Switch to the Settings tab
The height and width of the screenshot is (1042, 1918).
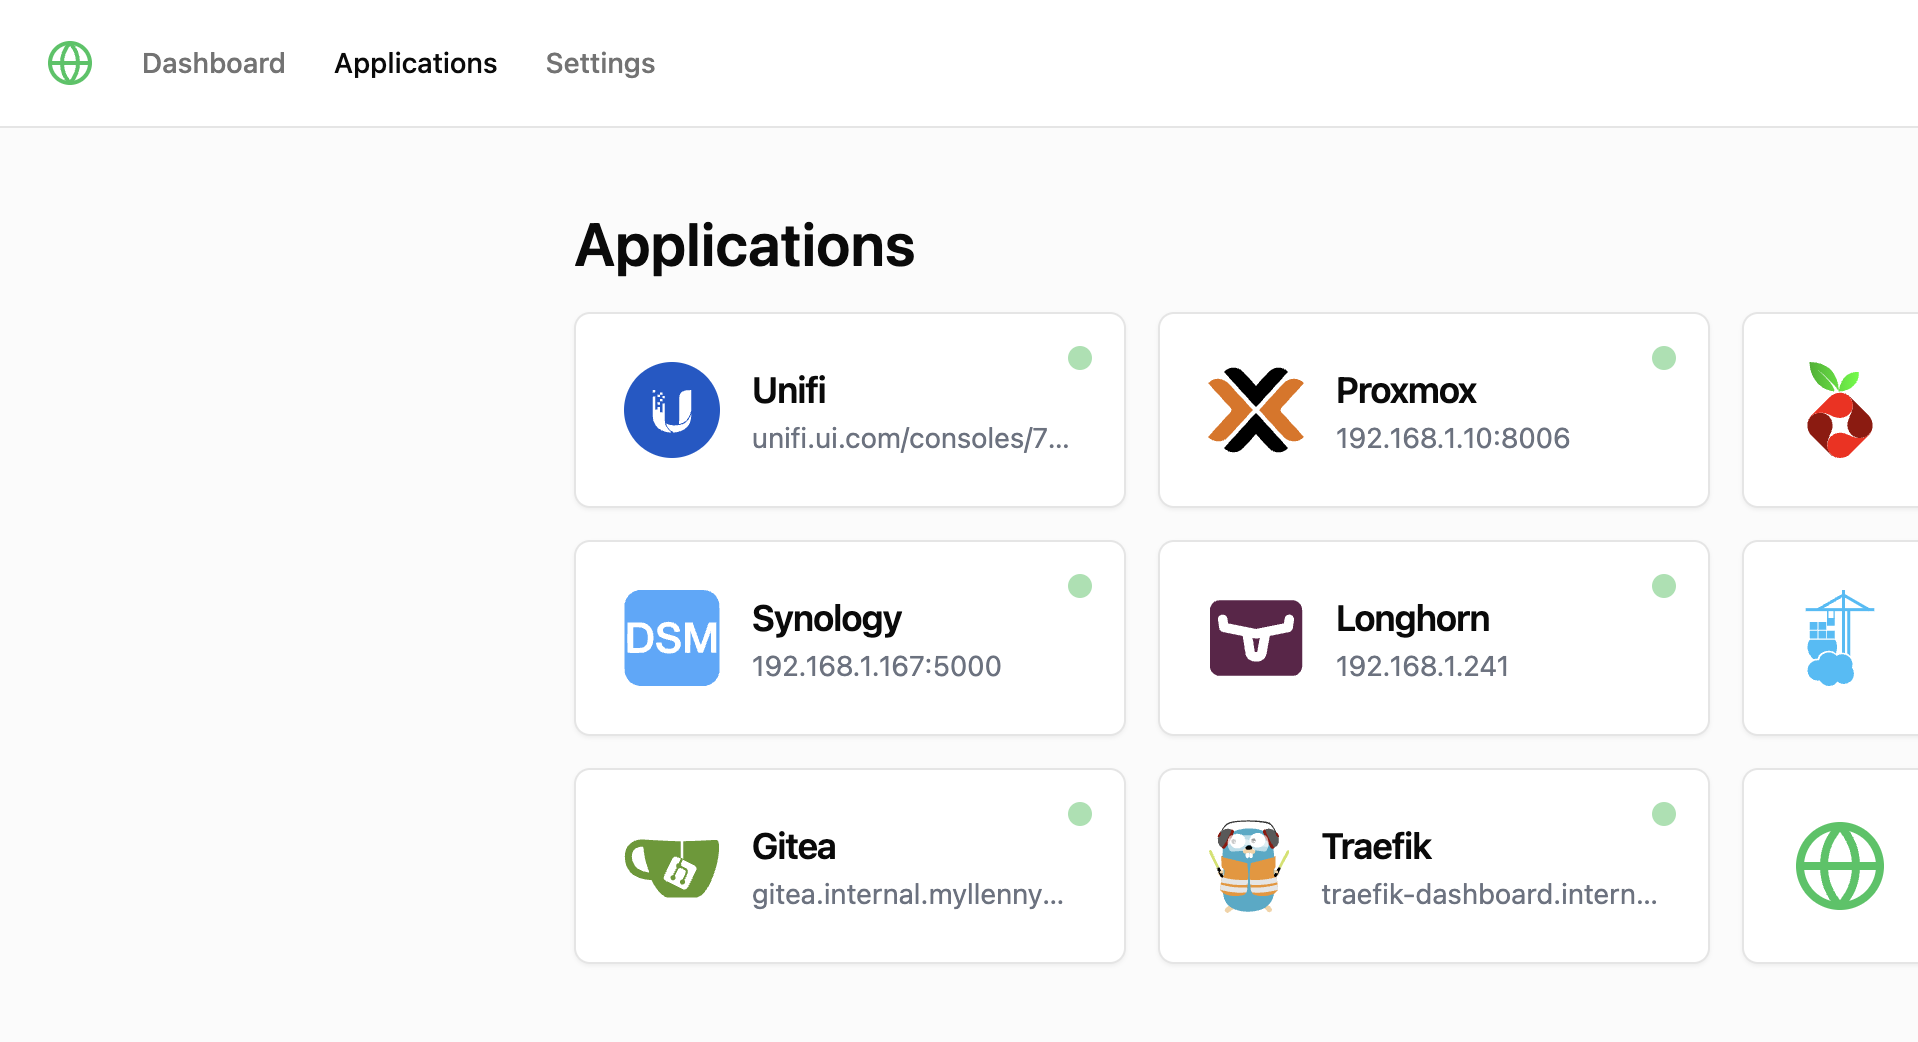tap(600, 63)
